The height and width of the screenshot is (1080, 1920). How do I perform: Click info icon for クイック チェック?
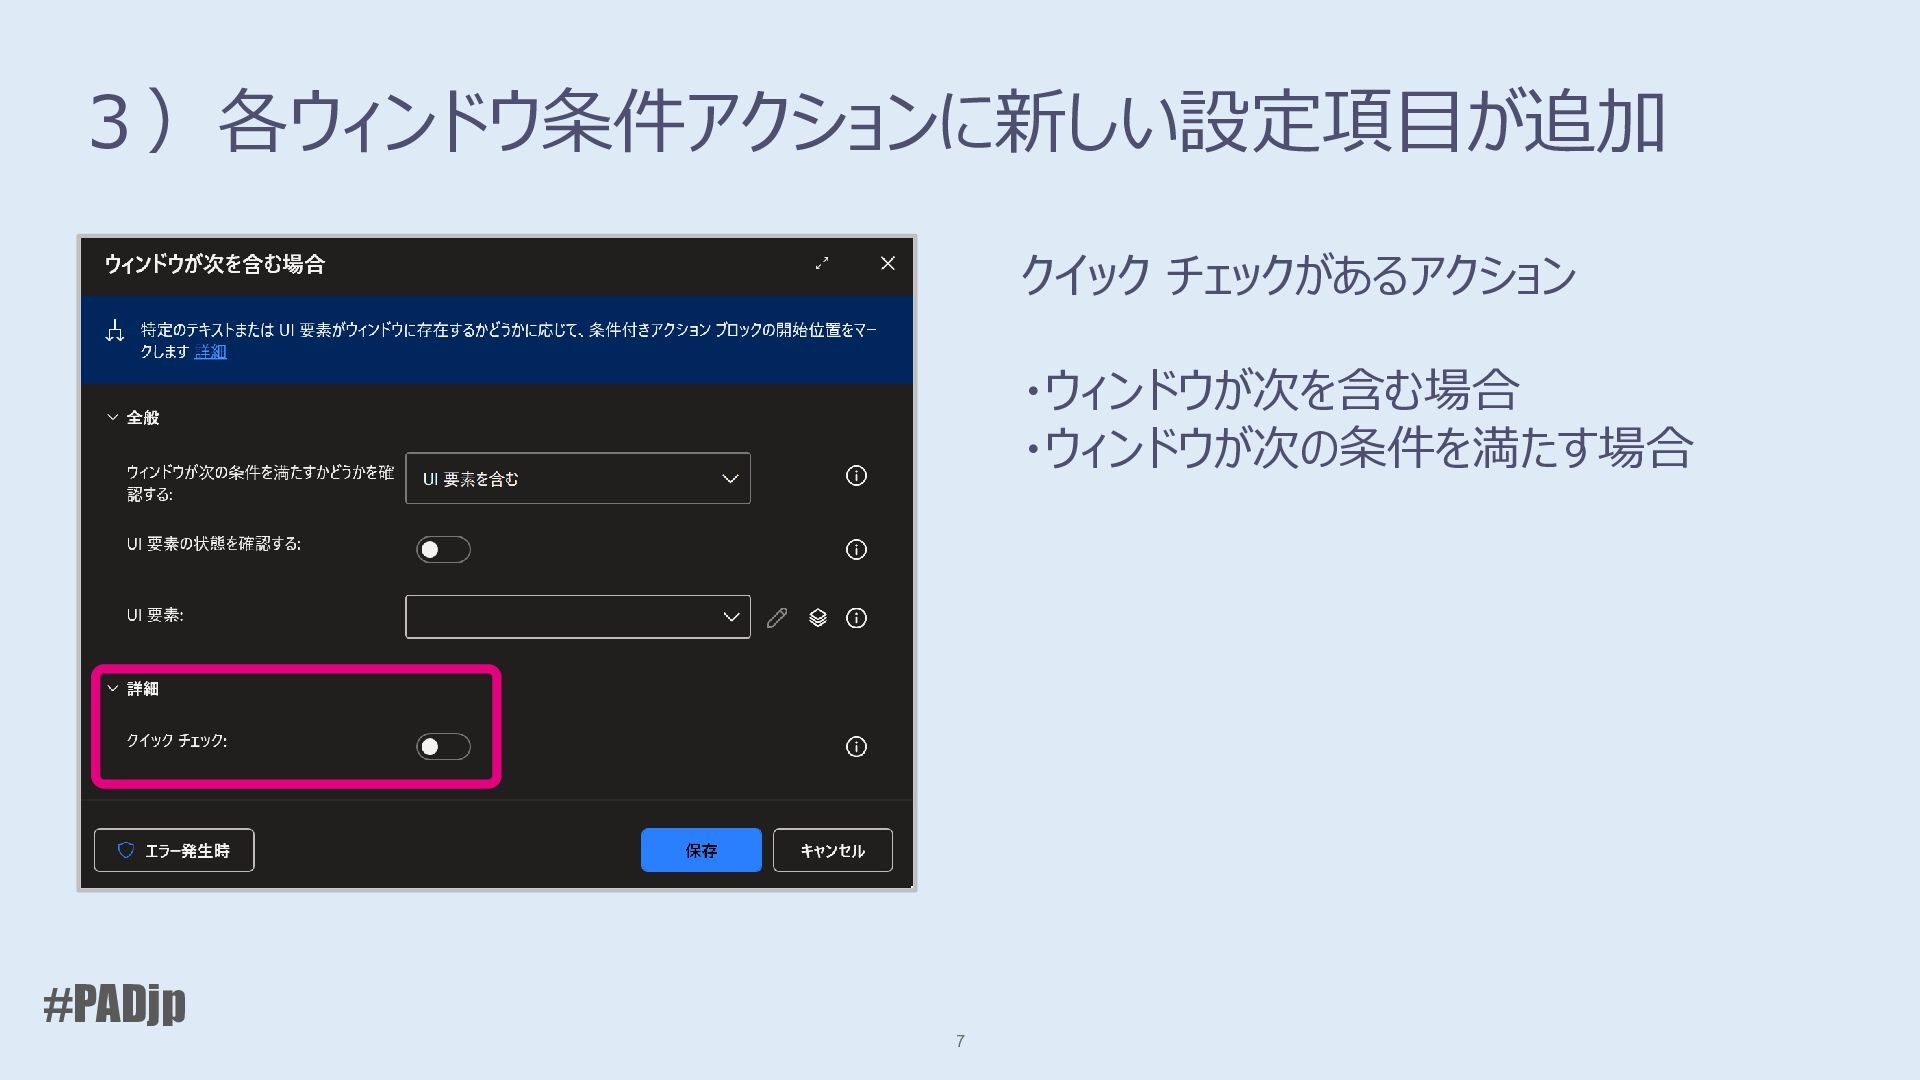tap(856, 747)
